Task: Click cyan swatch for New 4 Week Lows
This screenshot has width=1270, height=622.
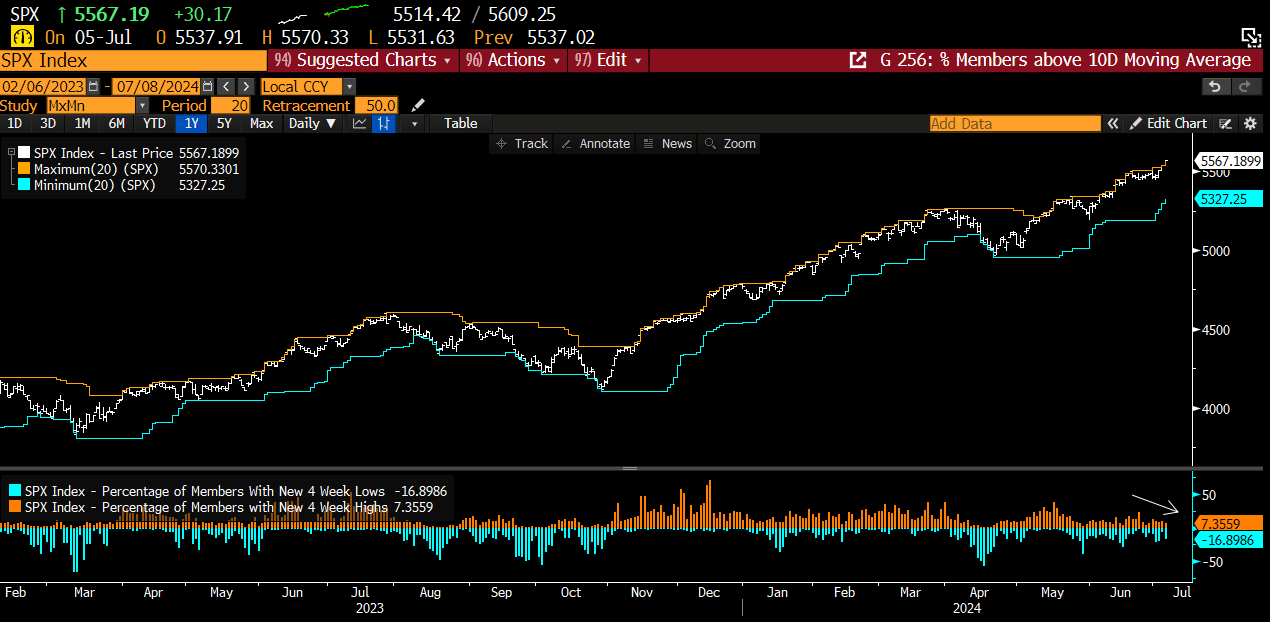Action: (x=14, y=491)
